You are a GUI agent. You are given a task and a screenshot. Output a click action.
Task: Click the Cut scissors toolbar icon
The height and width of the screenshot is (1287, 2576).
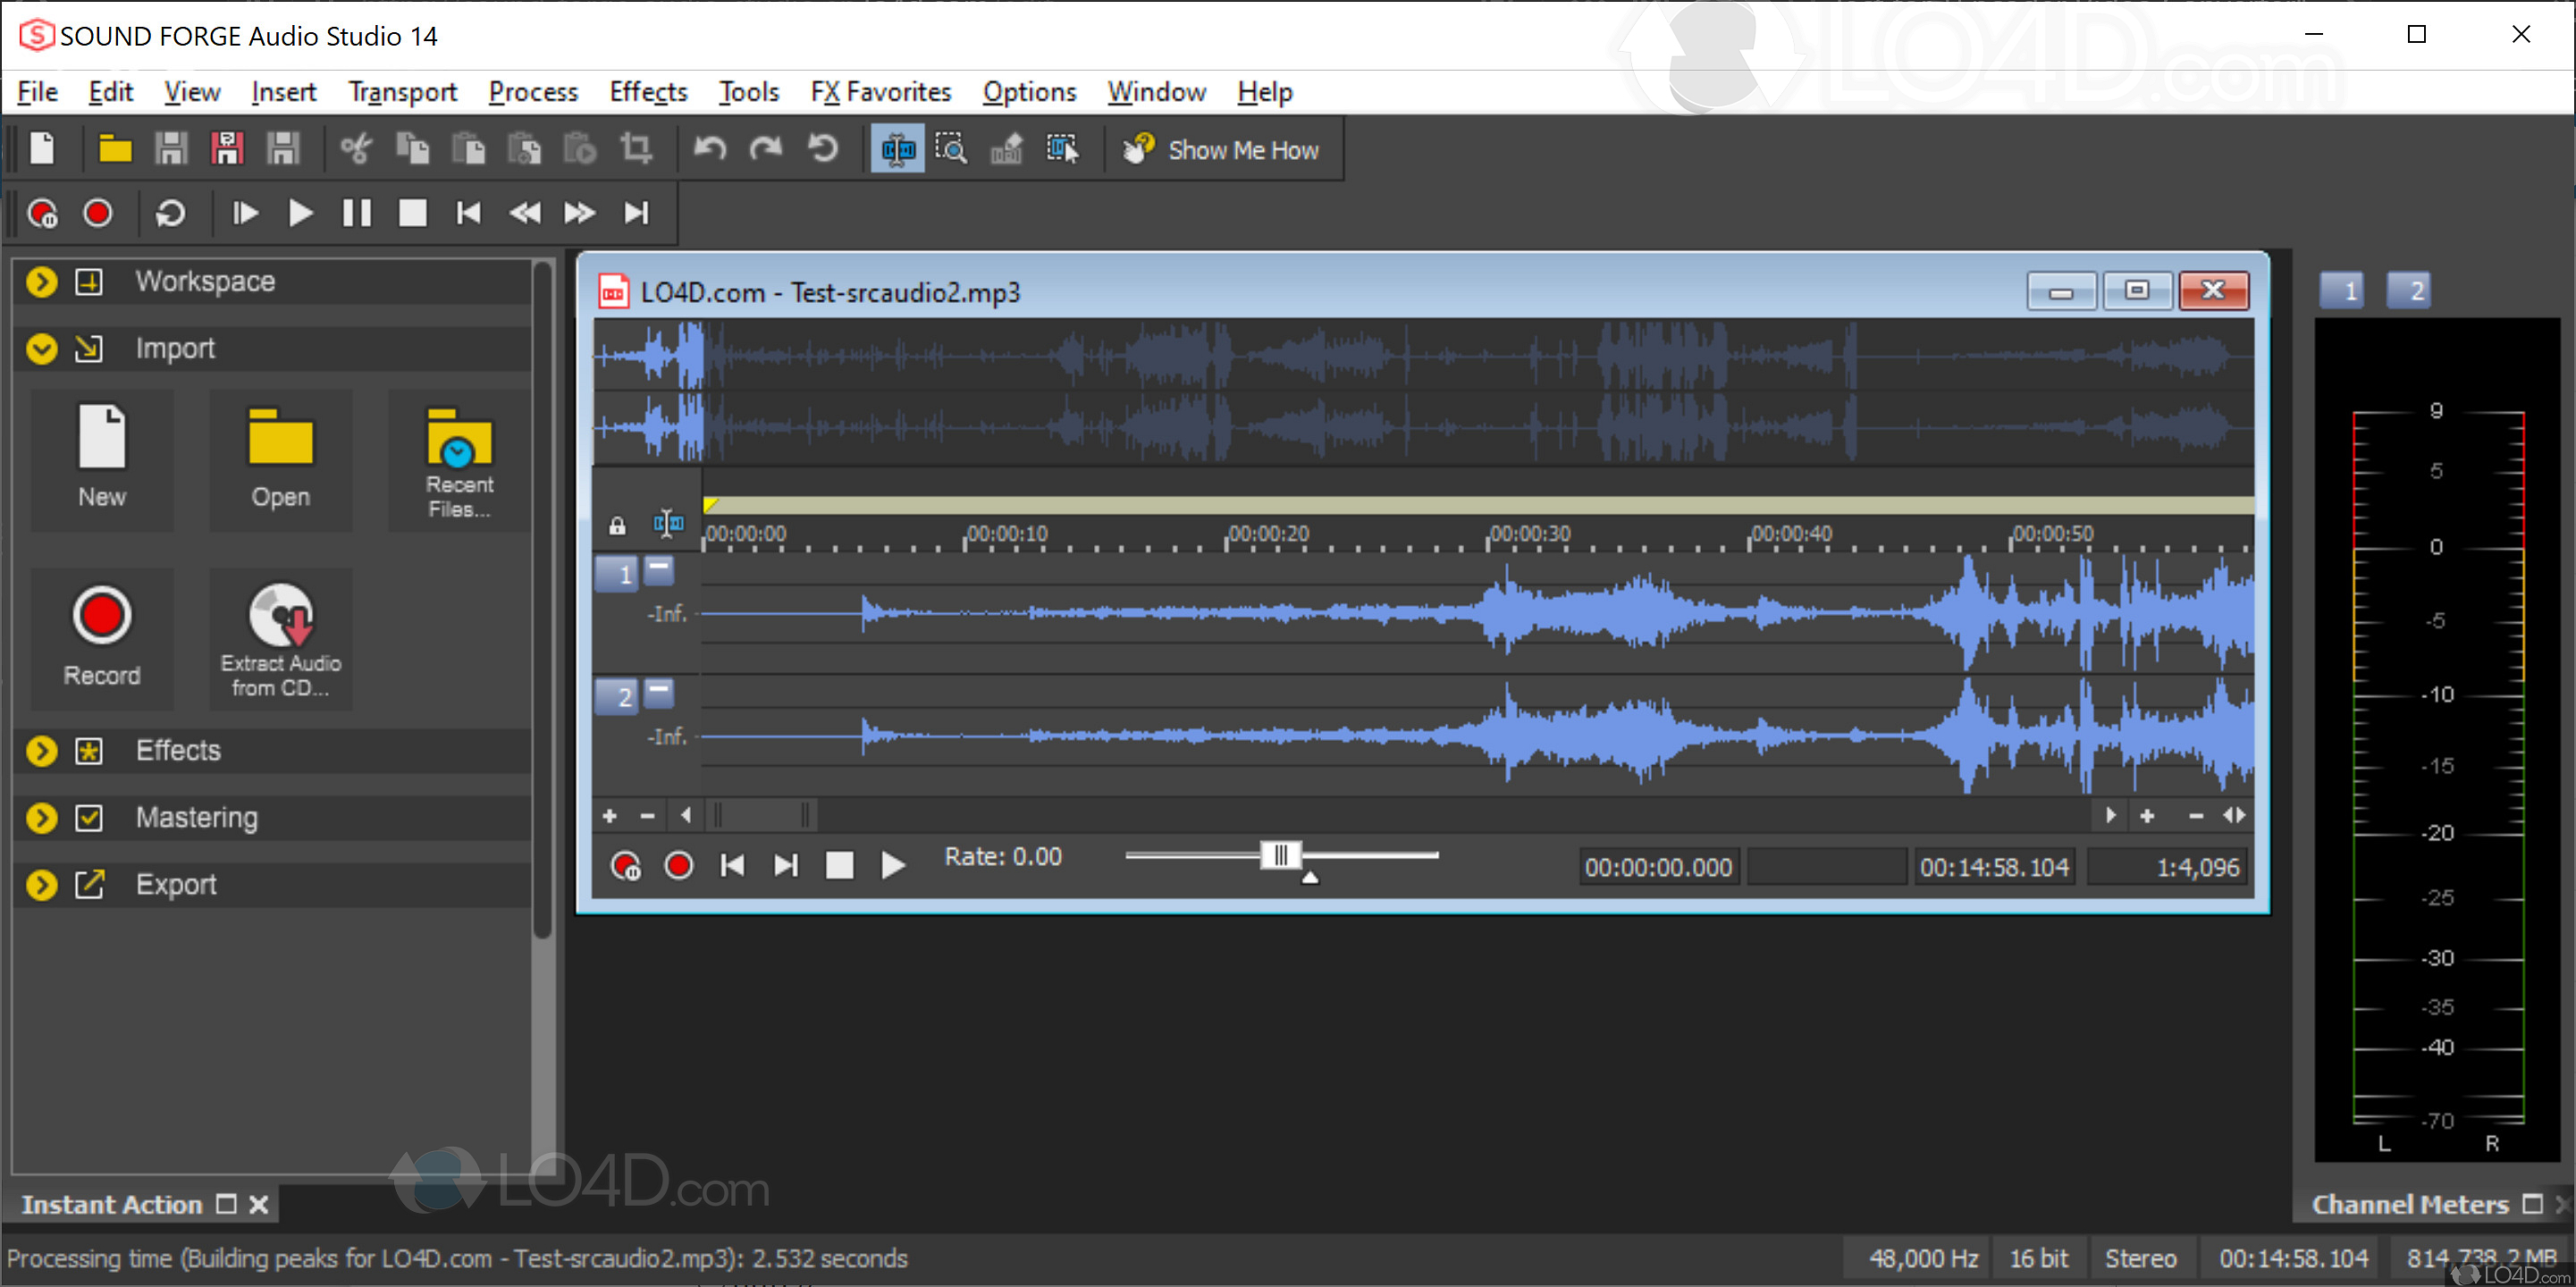356,150
